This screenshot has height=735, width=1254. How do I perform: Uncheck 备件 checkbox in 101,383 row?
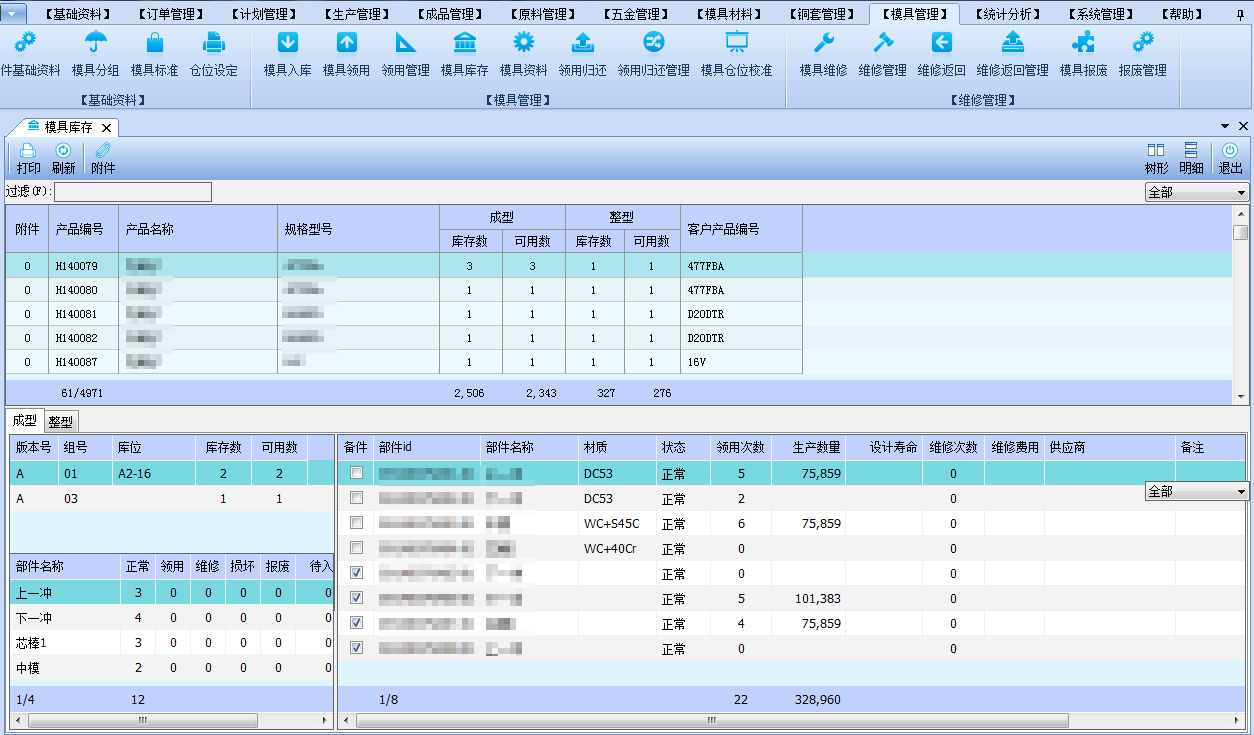click(356, 598)
